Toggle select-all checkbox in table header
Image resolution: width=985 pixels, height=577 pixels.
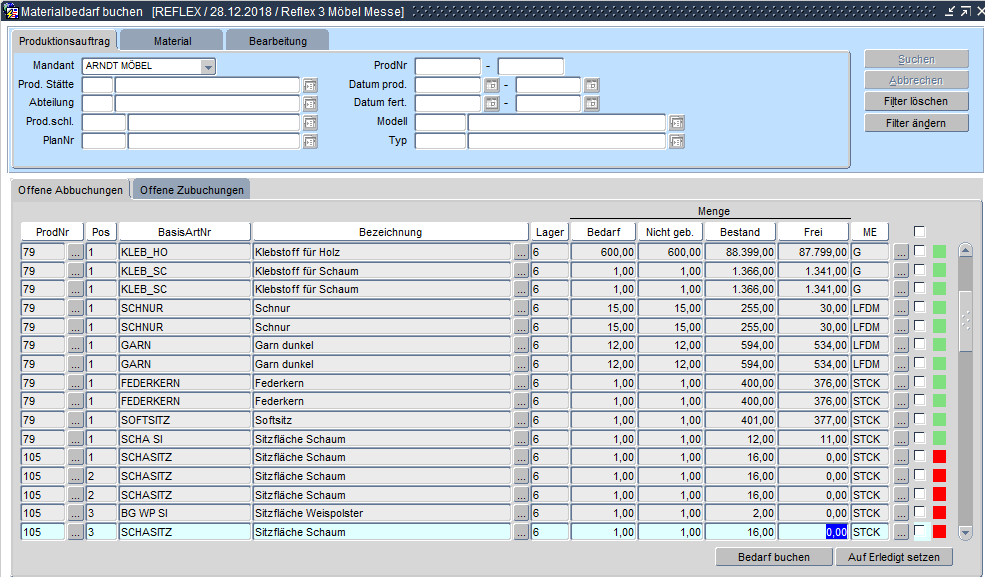coord(919,232)
